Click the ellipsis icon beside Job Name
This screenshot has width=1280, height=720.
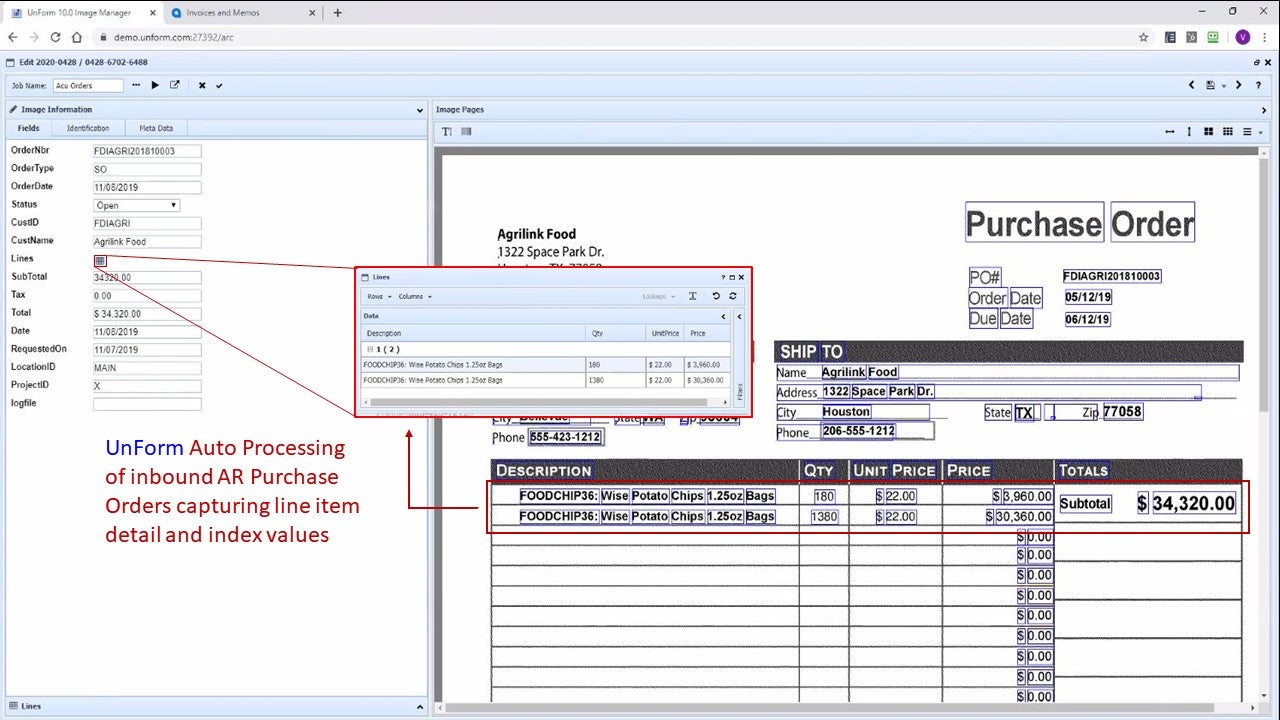tap(136, 85)
